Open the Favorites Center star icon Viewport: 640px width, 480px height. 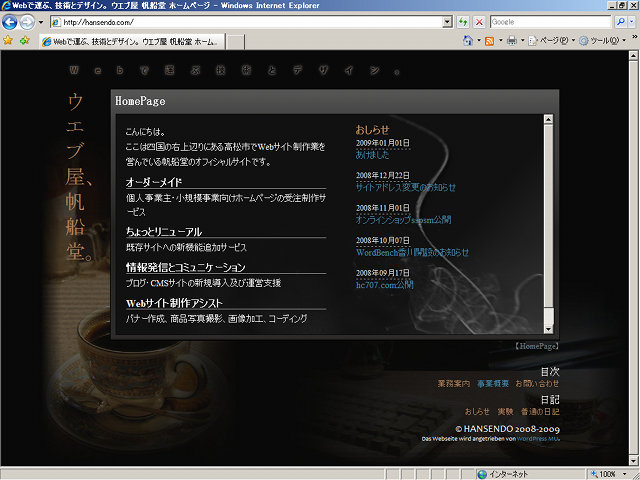(8, 41)
